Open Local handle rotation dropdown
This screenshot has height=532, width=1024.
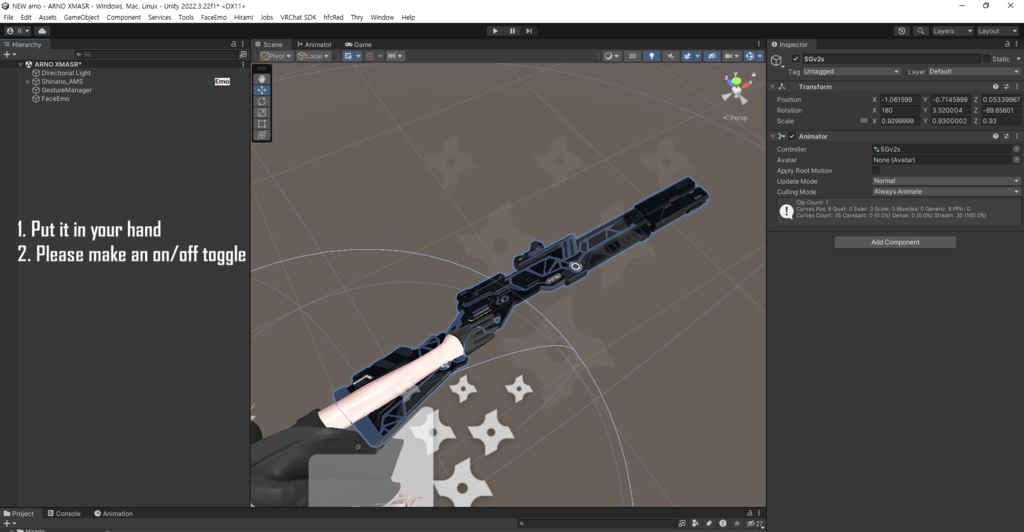point(313,56)
